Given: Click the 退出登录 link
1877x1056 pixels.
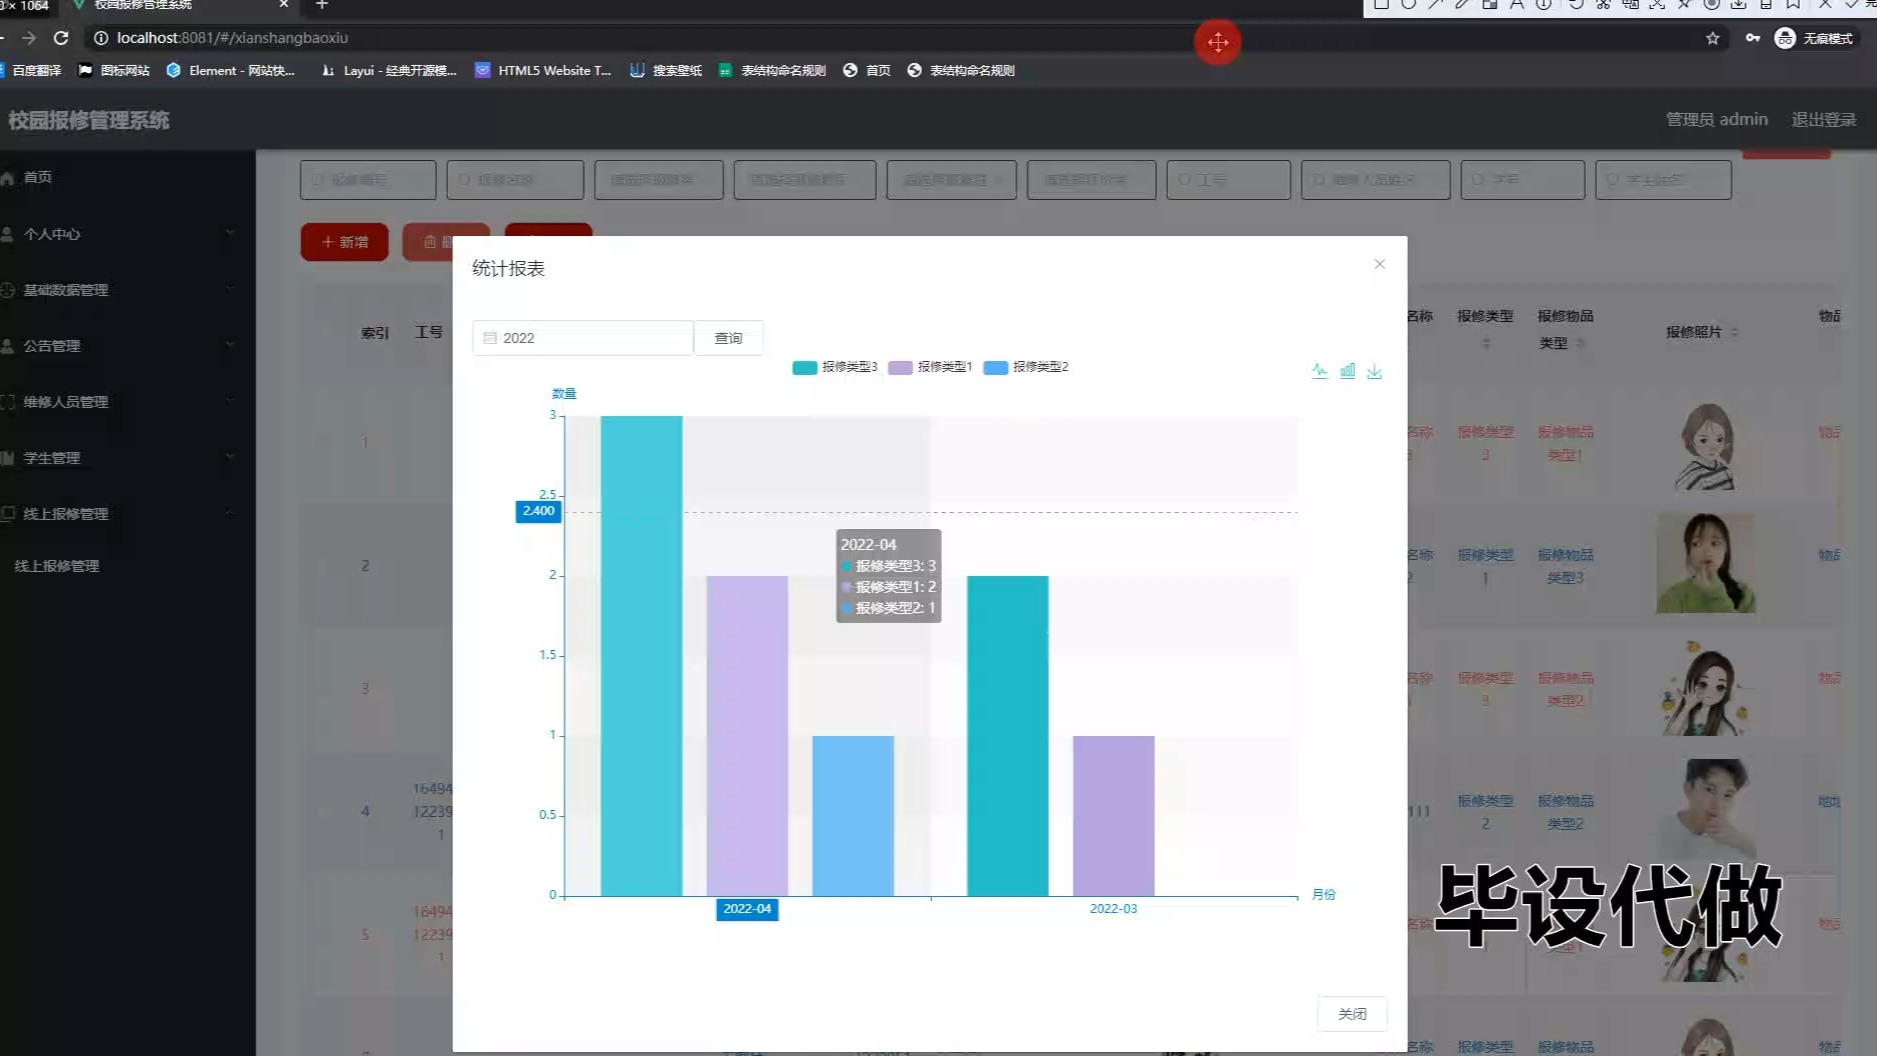Looking at the screenshot, I should [1823, 119].
